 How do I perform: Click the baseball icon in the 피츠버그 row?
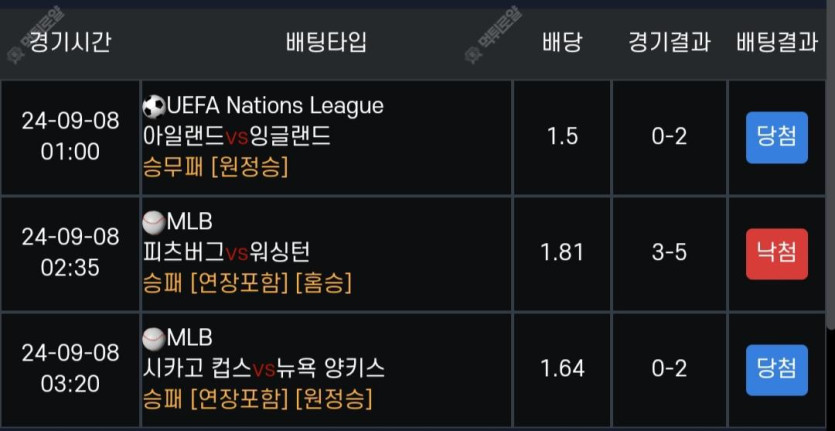(154, 222)
